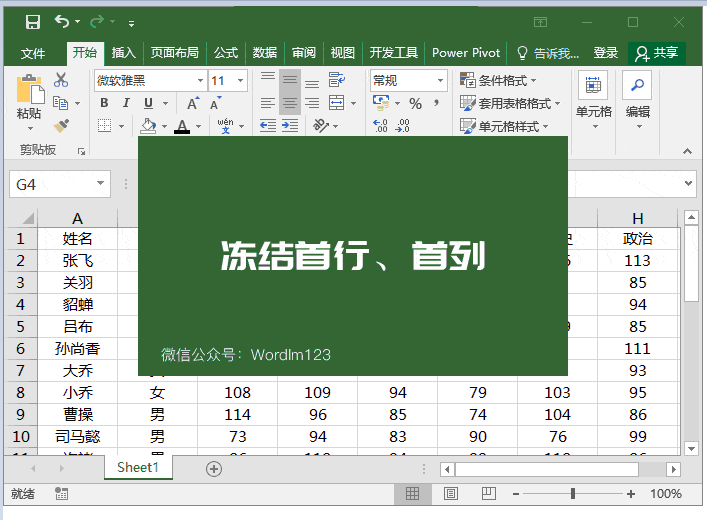Align text left
This screenshot has width=707, height=520.
click(268, 103)
